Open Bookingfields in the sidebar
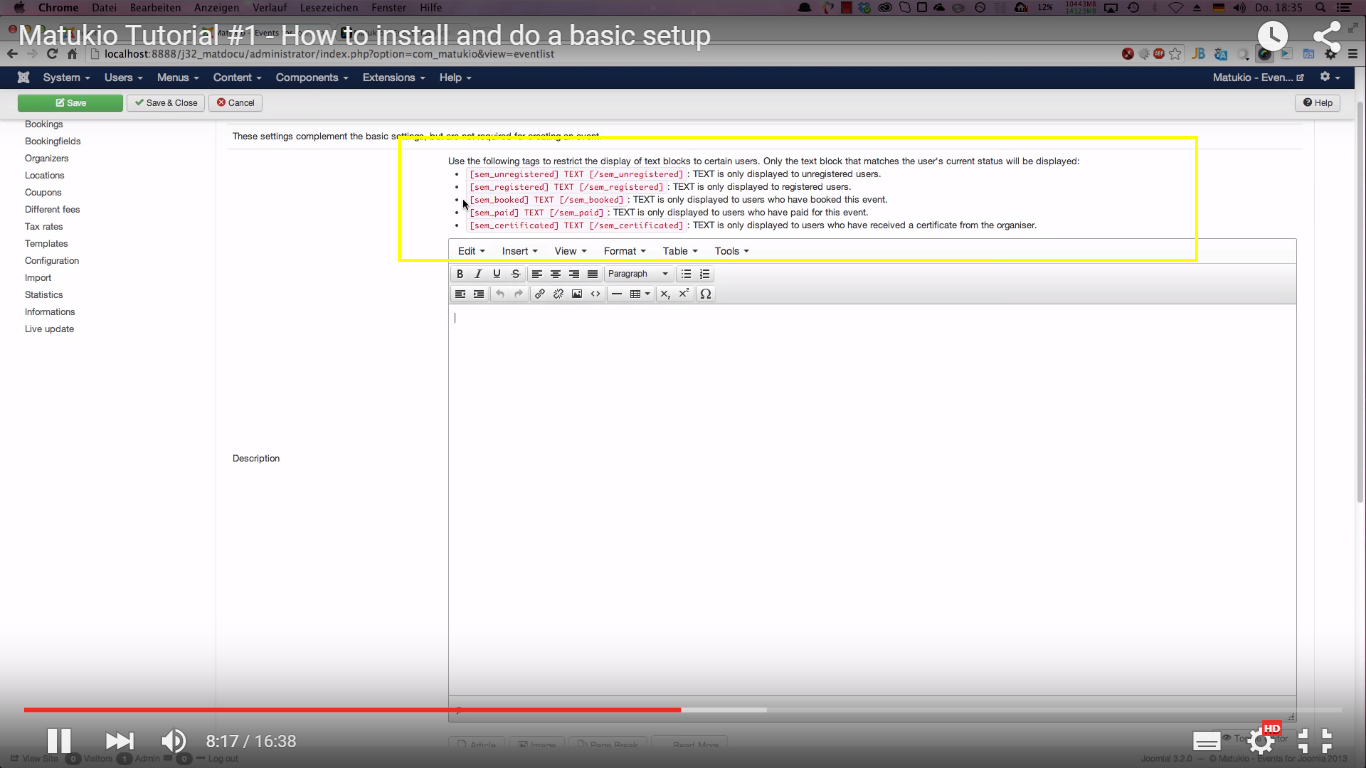 [53, 141]
